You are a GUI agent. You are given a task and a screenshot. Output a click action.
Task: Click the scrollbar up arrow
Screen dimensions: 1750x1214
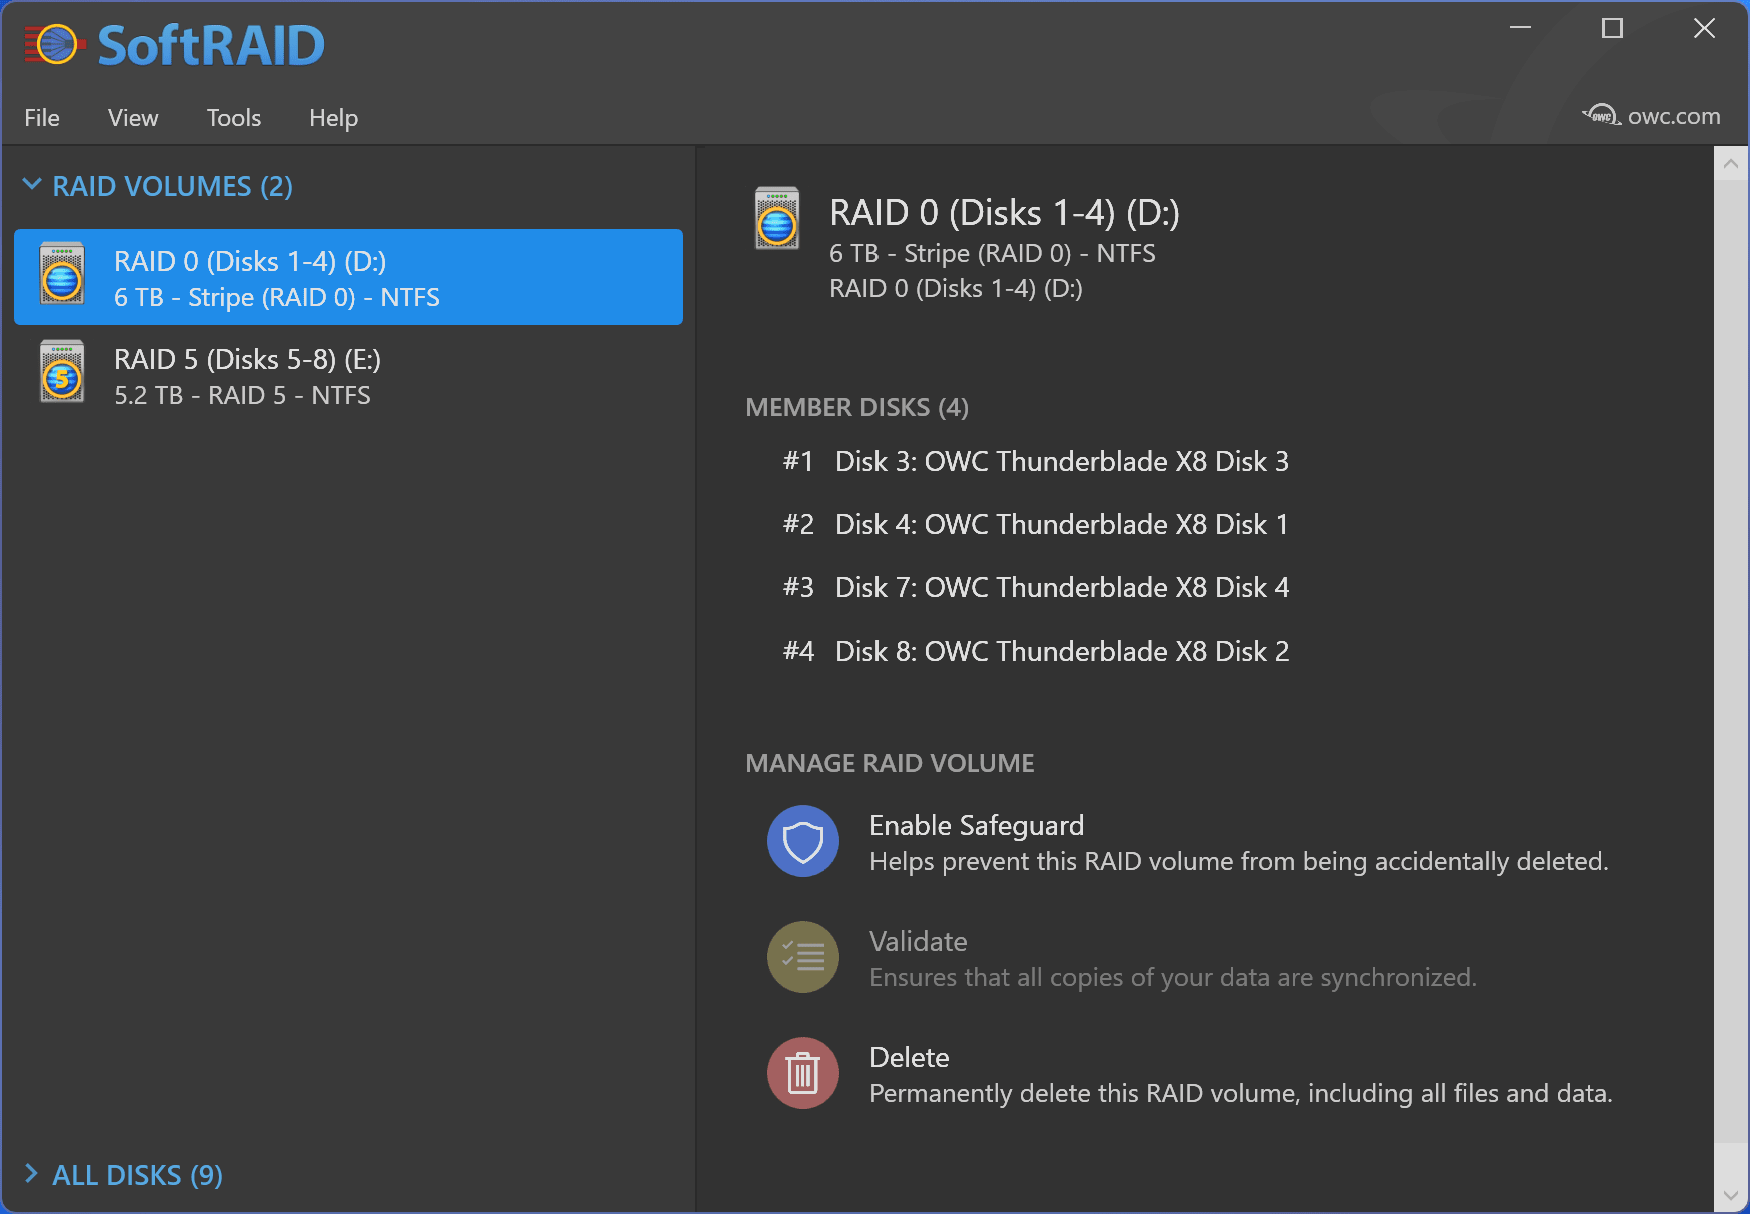(1731, 164)
